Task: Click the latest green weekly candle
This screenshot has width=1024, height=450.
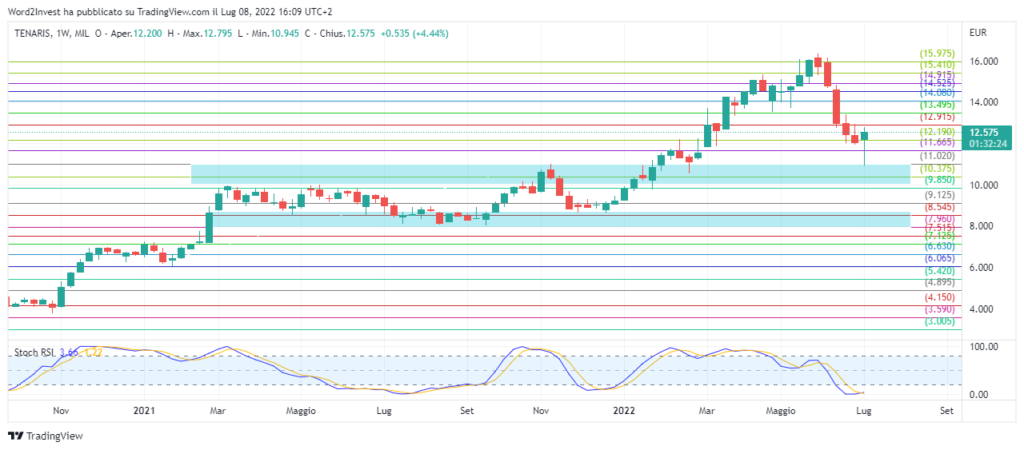Action: point(865,136)
